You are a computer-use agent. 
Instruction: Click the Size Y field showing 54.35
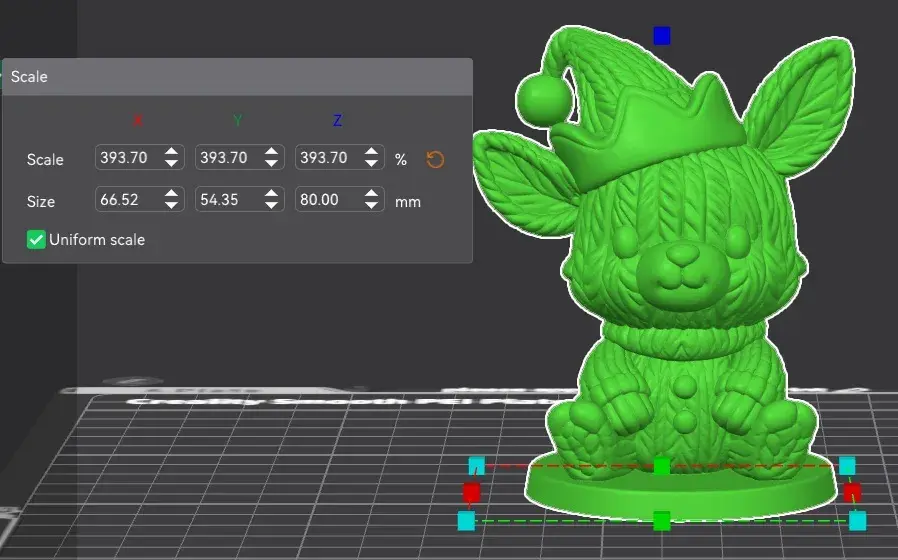239,199
